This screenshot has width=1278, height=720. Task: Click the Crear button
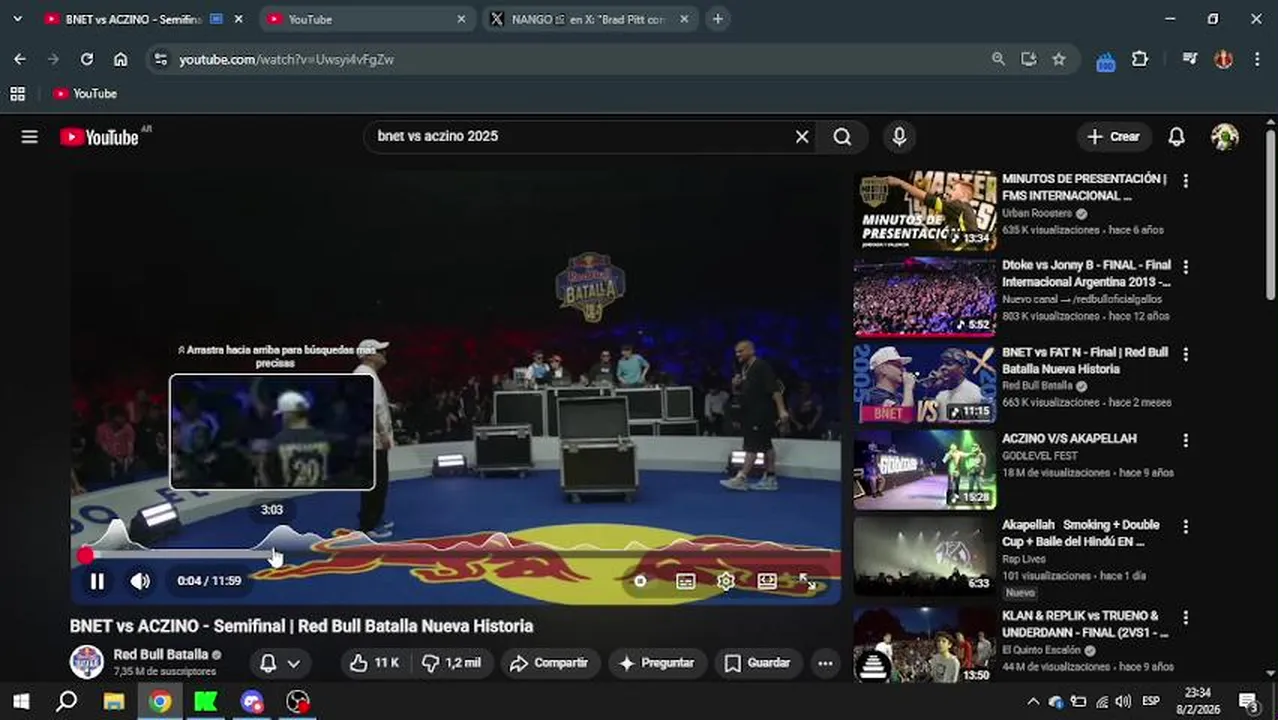click(1113, 137)
